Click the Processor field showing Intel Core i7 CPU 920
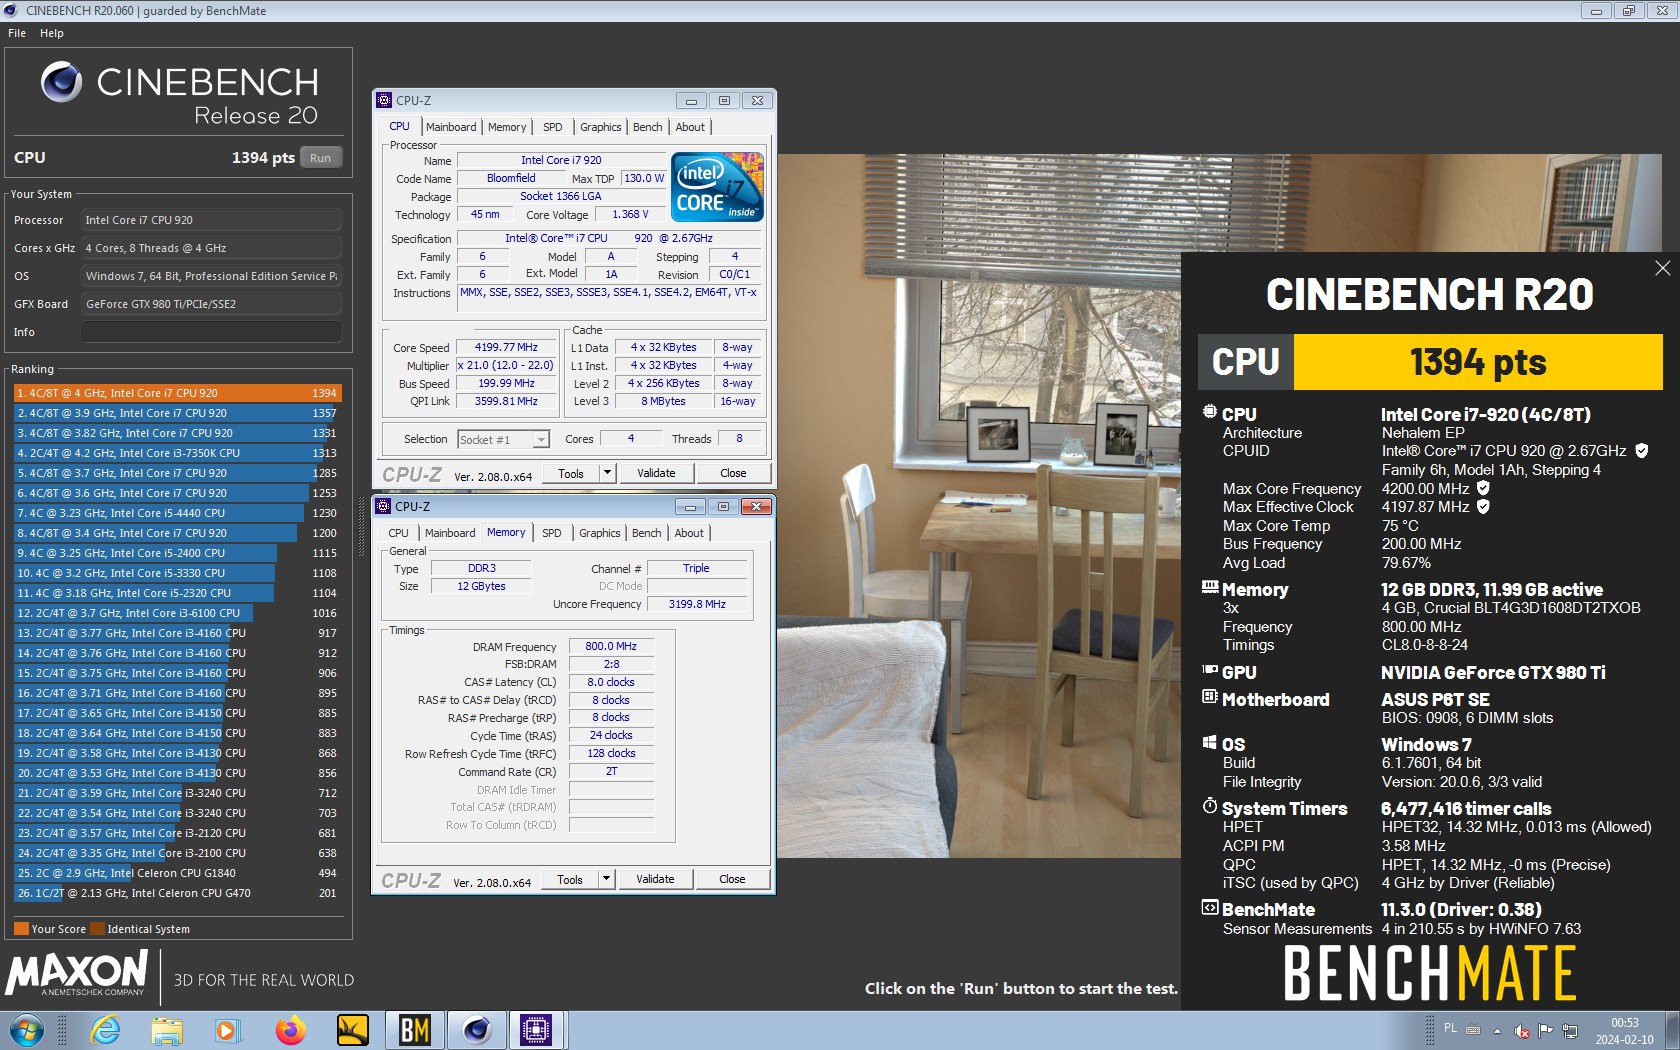This screenshot has height=1050, width=1680. point(211,220)
